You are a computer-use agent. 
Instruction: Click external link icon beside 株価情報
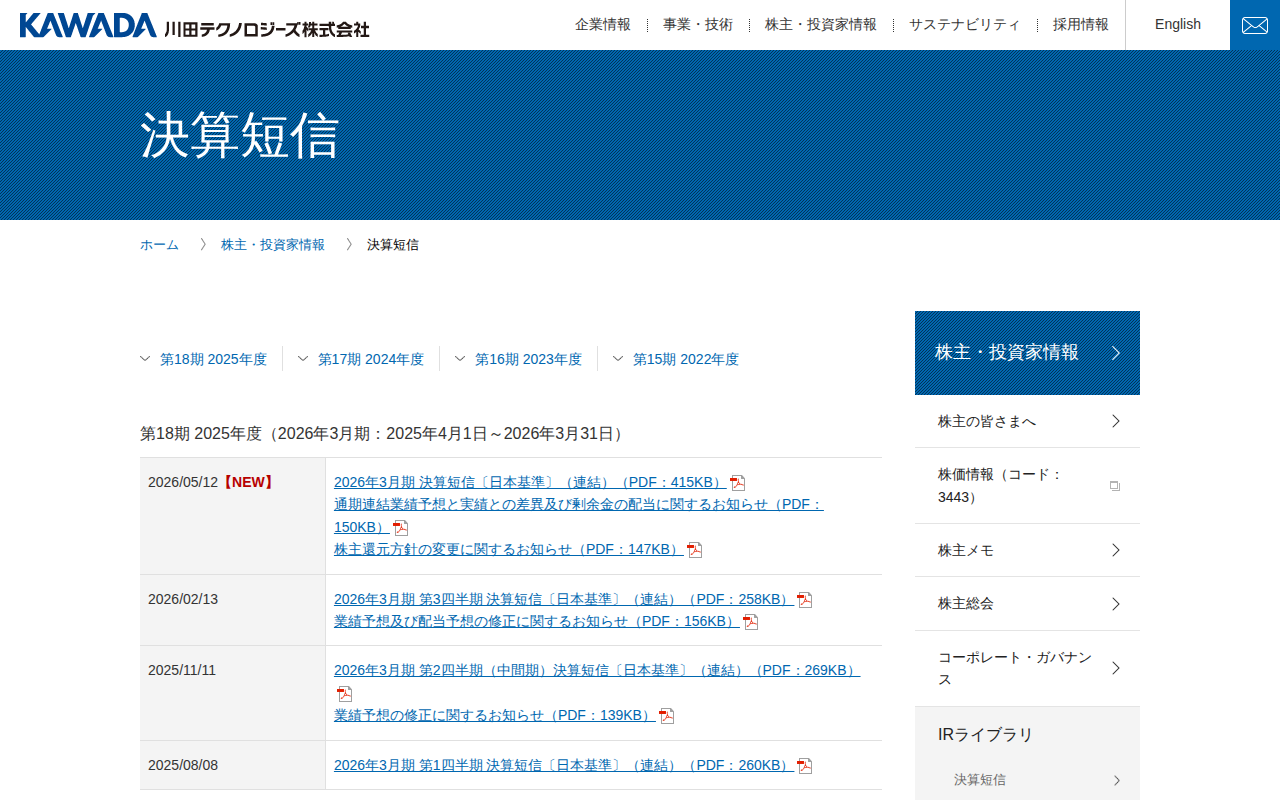pyautogui.click(x=1115, y=486)
